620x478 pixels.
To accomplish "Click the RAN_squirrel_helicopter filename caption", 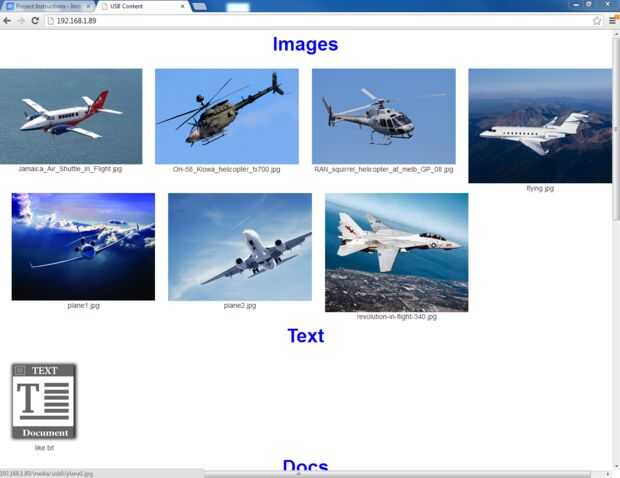I will [384, 169].
